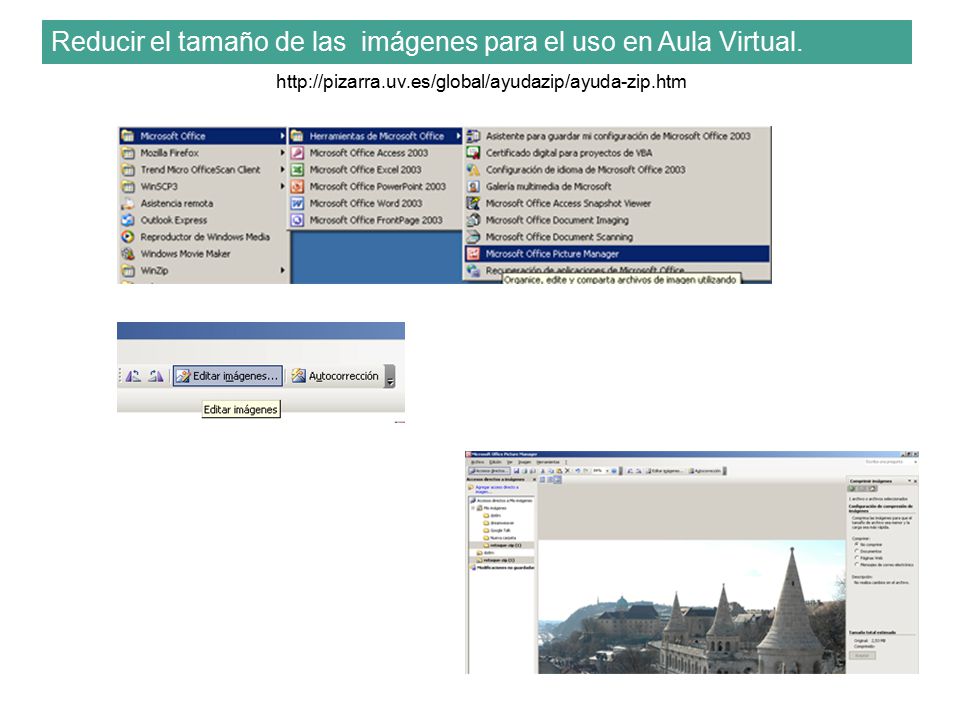Click Agregar acceso directo a imagen link
The height and width of the screenshot is (720, 960).
click(x=497, y=489)
